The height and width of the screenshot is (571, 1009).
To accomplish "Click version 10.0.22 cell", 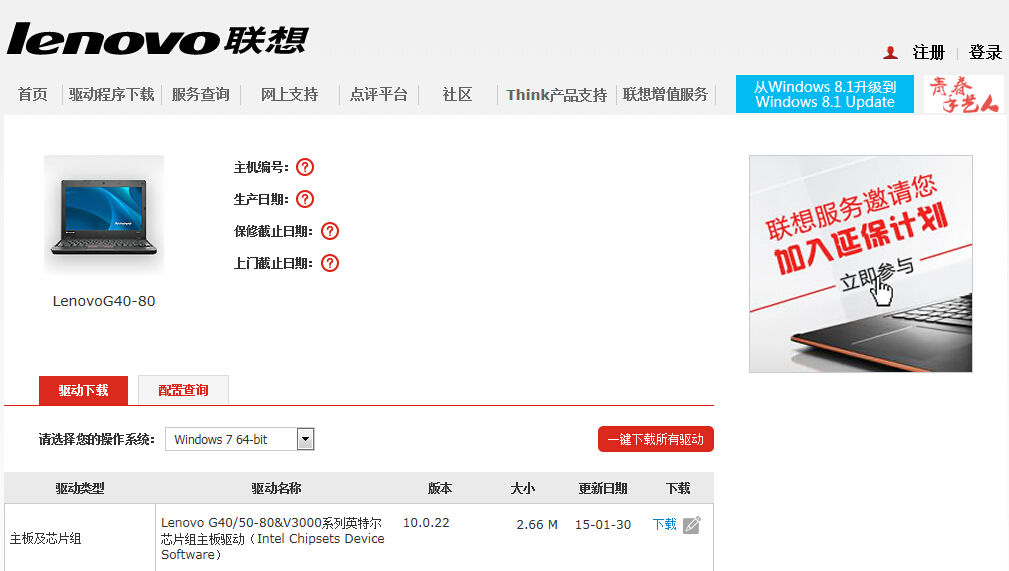I will (426, 523).
